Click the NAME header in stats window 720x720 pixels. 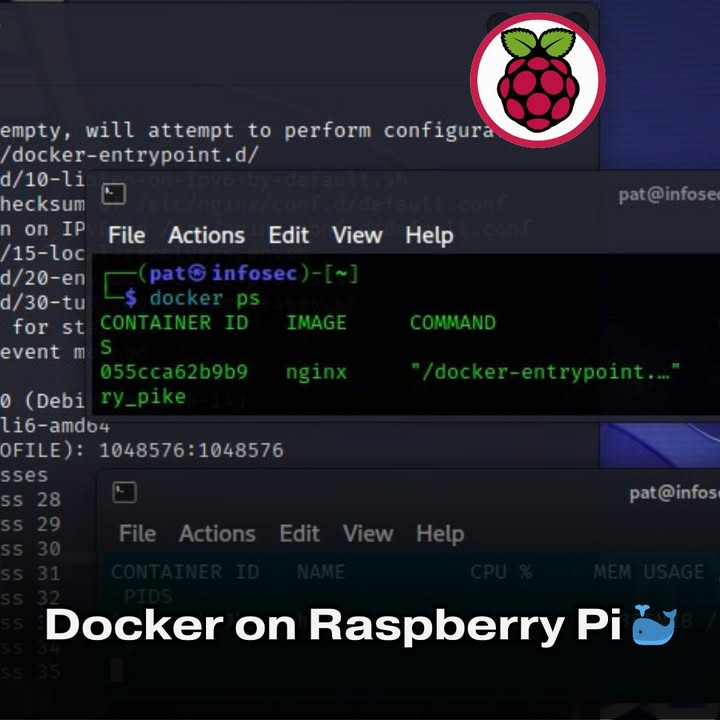point(321,572)
